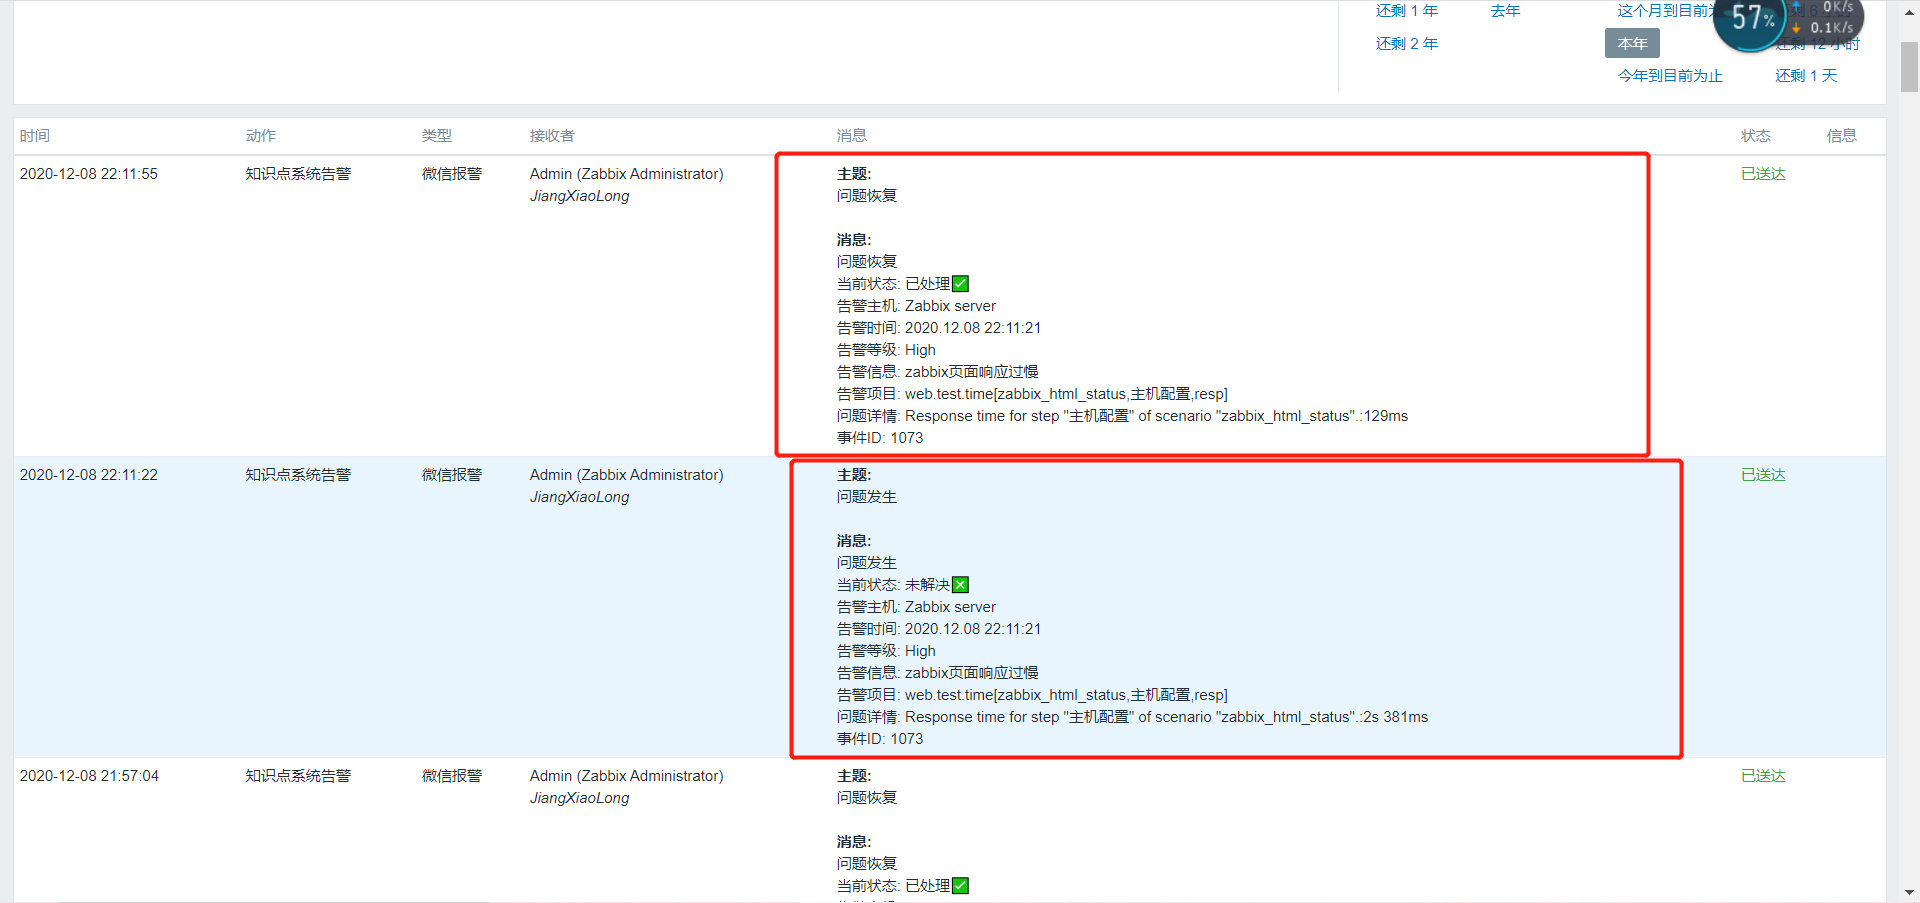The image size is (1920, 903).
Task: Click JiangXiaoLong recipient in the 21:57:04 row
Action: (580, 798)
